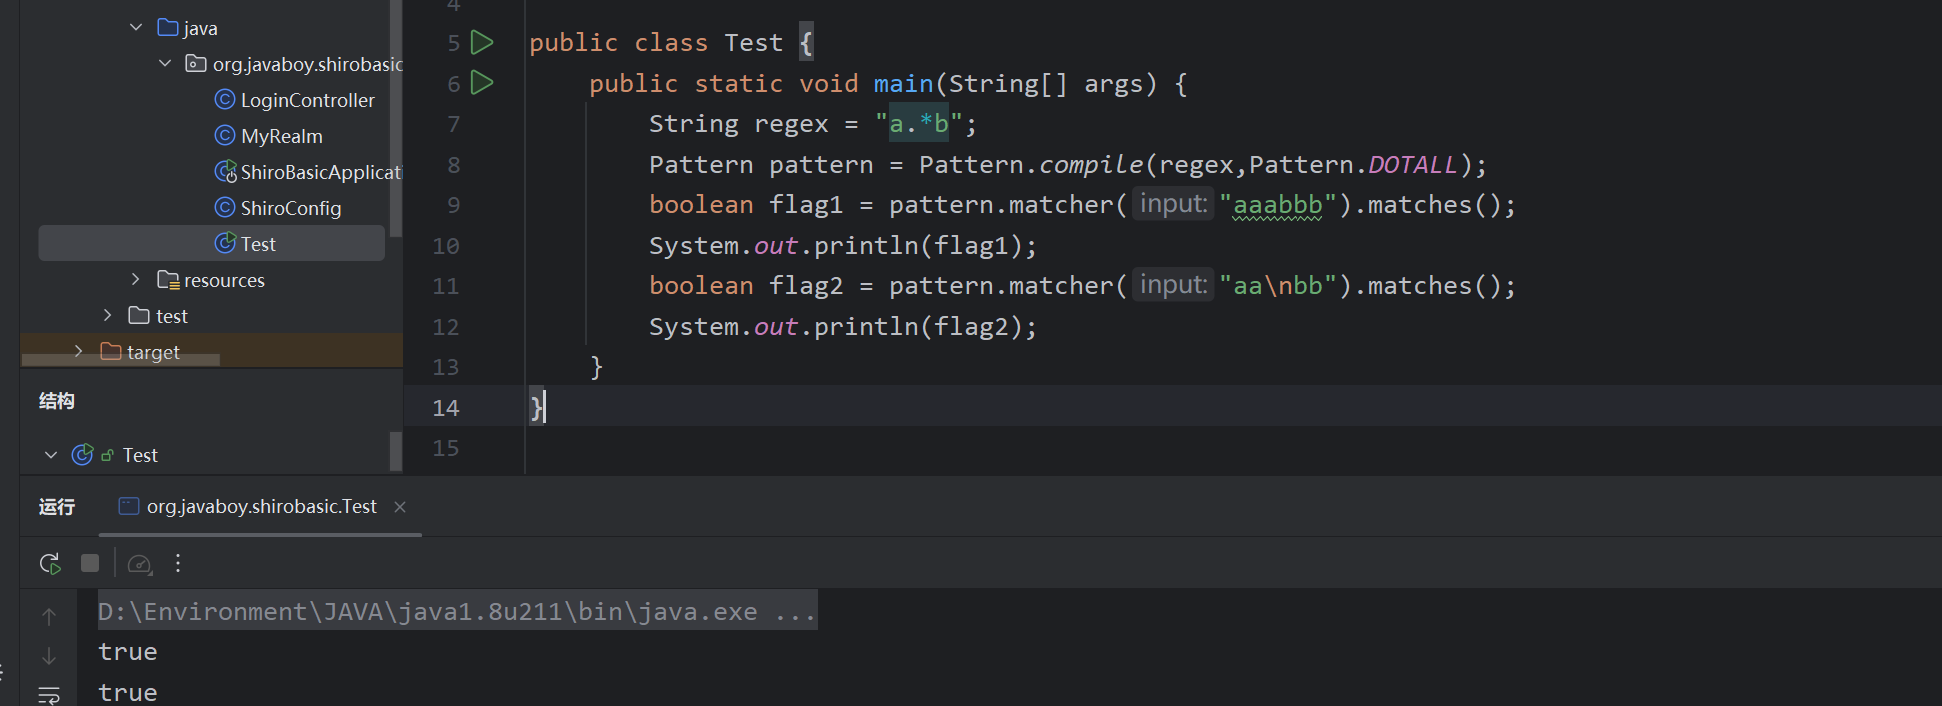Click the "aaabbb" string literal
Image resolution: width=1942 pixels, height=706 pixels.
pos(1278,205)
